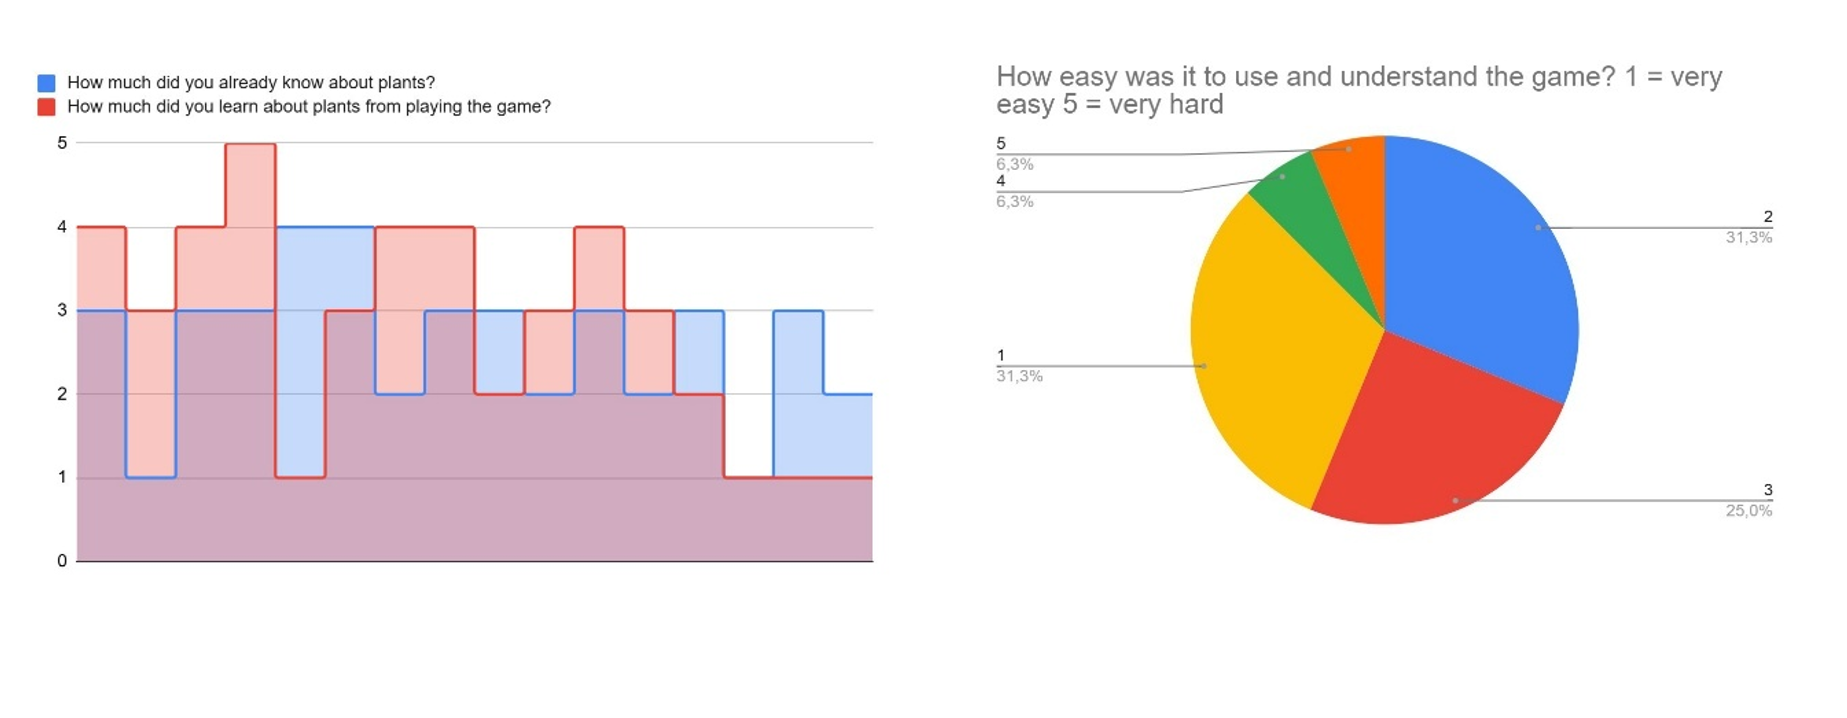Select the 'learn about plants from playing' legend text
1847x718 pixels.
308,107
